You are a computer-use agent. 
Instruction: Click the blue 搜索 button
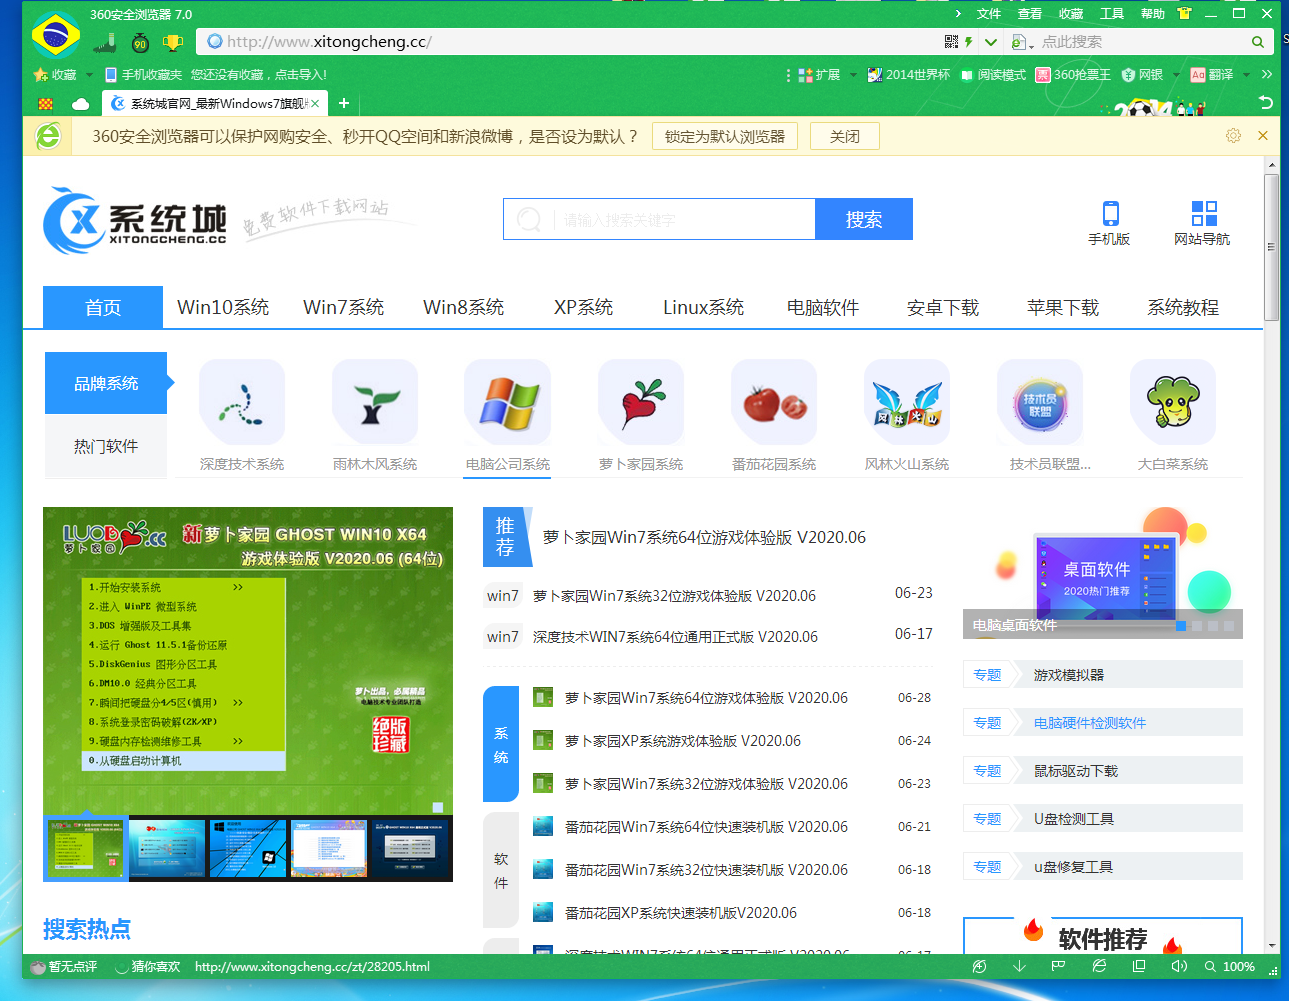pos(864,219)
